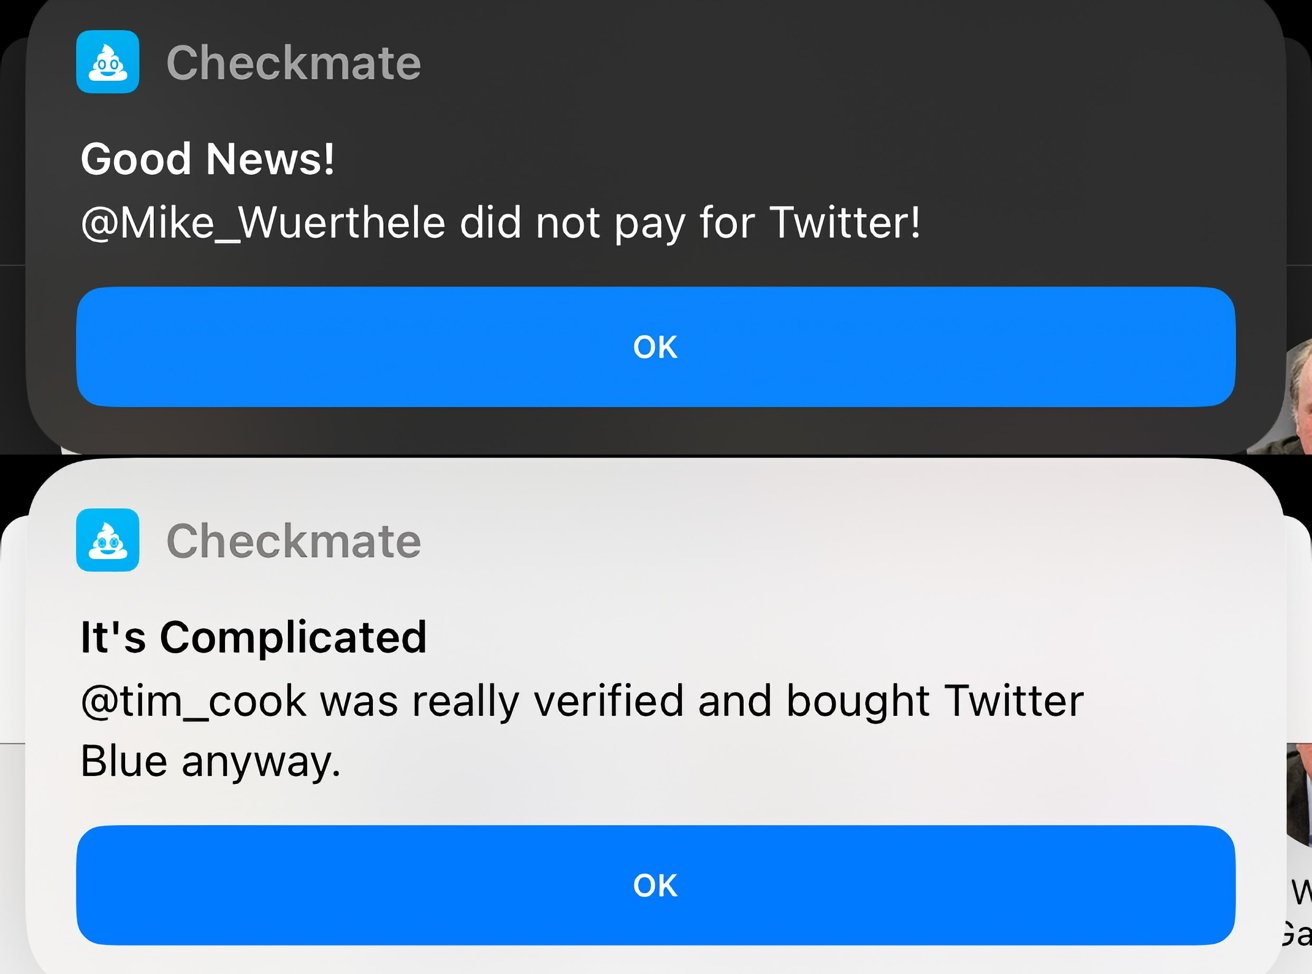Select the Checkmate app name in light banner

click(x=294, y=541)
